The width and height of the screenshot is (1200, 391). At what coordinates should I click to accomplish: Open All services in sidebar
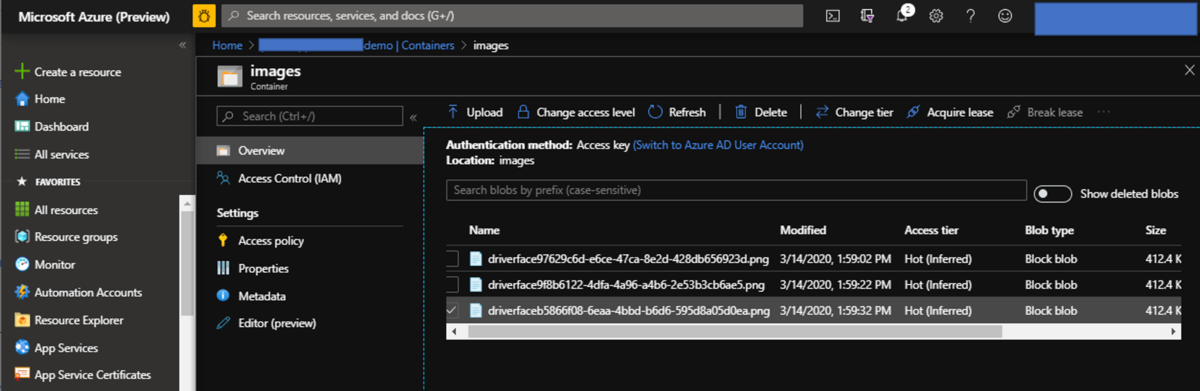click(x=52, y=154)
